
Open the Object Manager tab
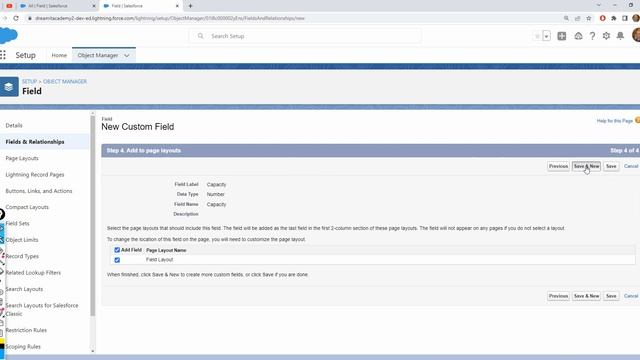98,55
